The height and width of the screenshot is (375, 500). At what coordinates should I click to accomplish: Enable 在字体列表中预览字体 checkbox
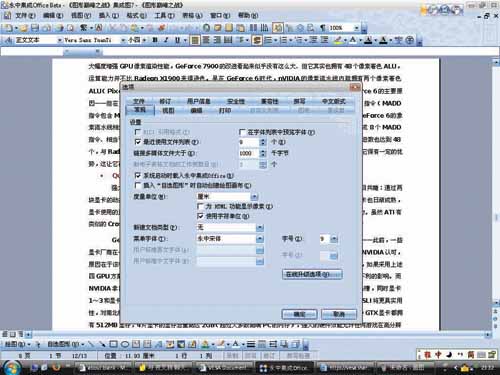pyautogui.click(x=242, y=132)
